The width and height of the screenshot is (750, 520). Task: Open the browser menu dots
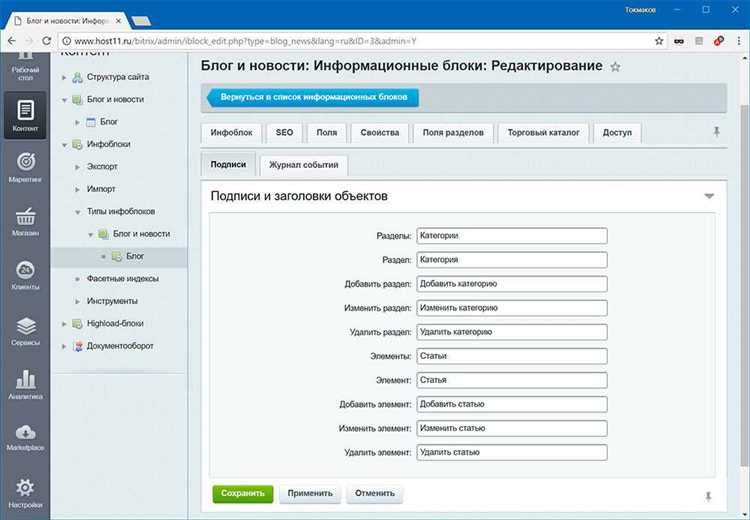point(739,41)
